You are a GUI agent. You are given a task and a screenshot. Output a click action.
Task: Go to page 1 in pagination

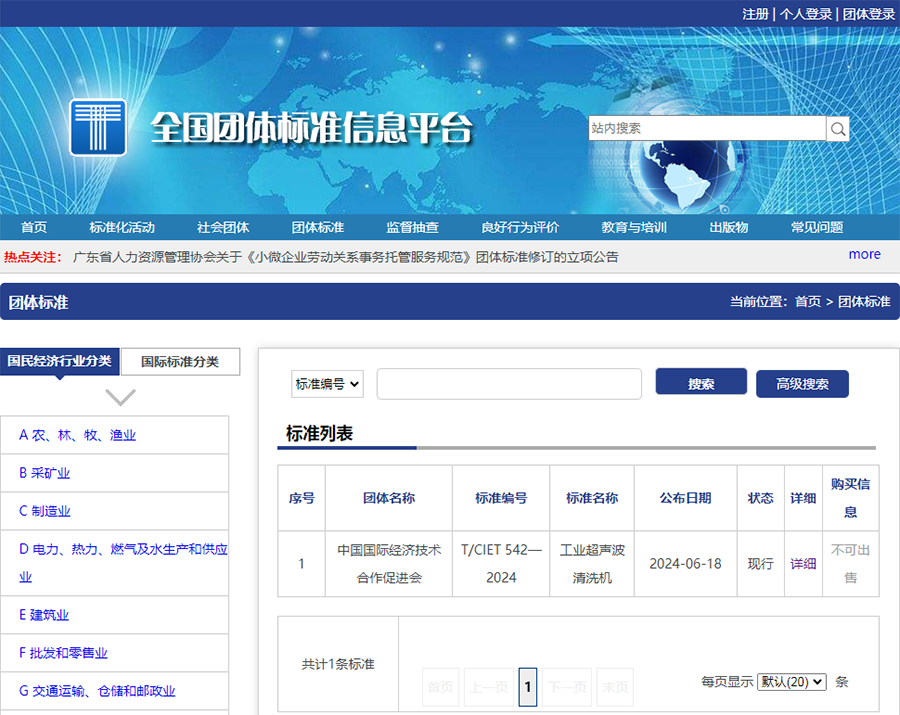[x=528, y=687]
